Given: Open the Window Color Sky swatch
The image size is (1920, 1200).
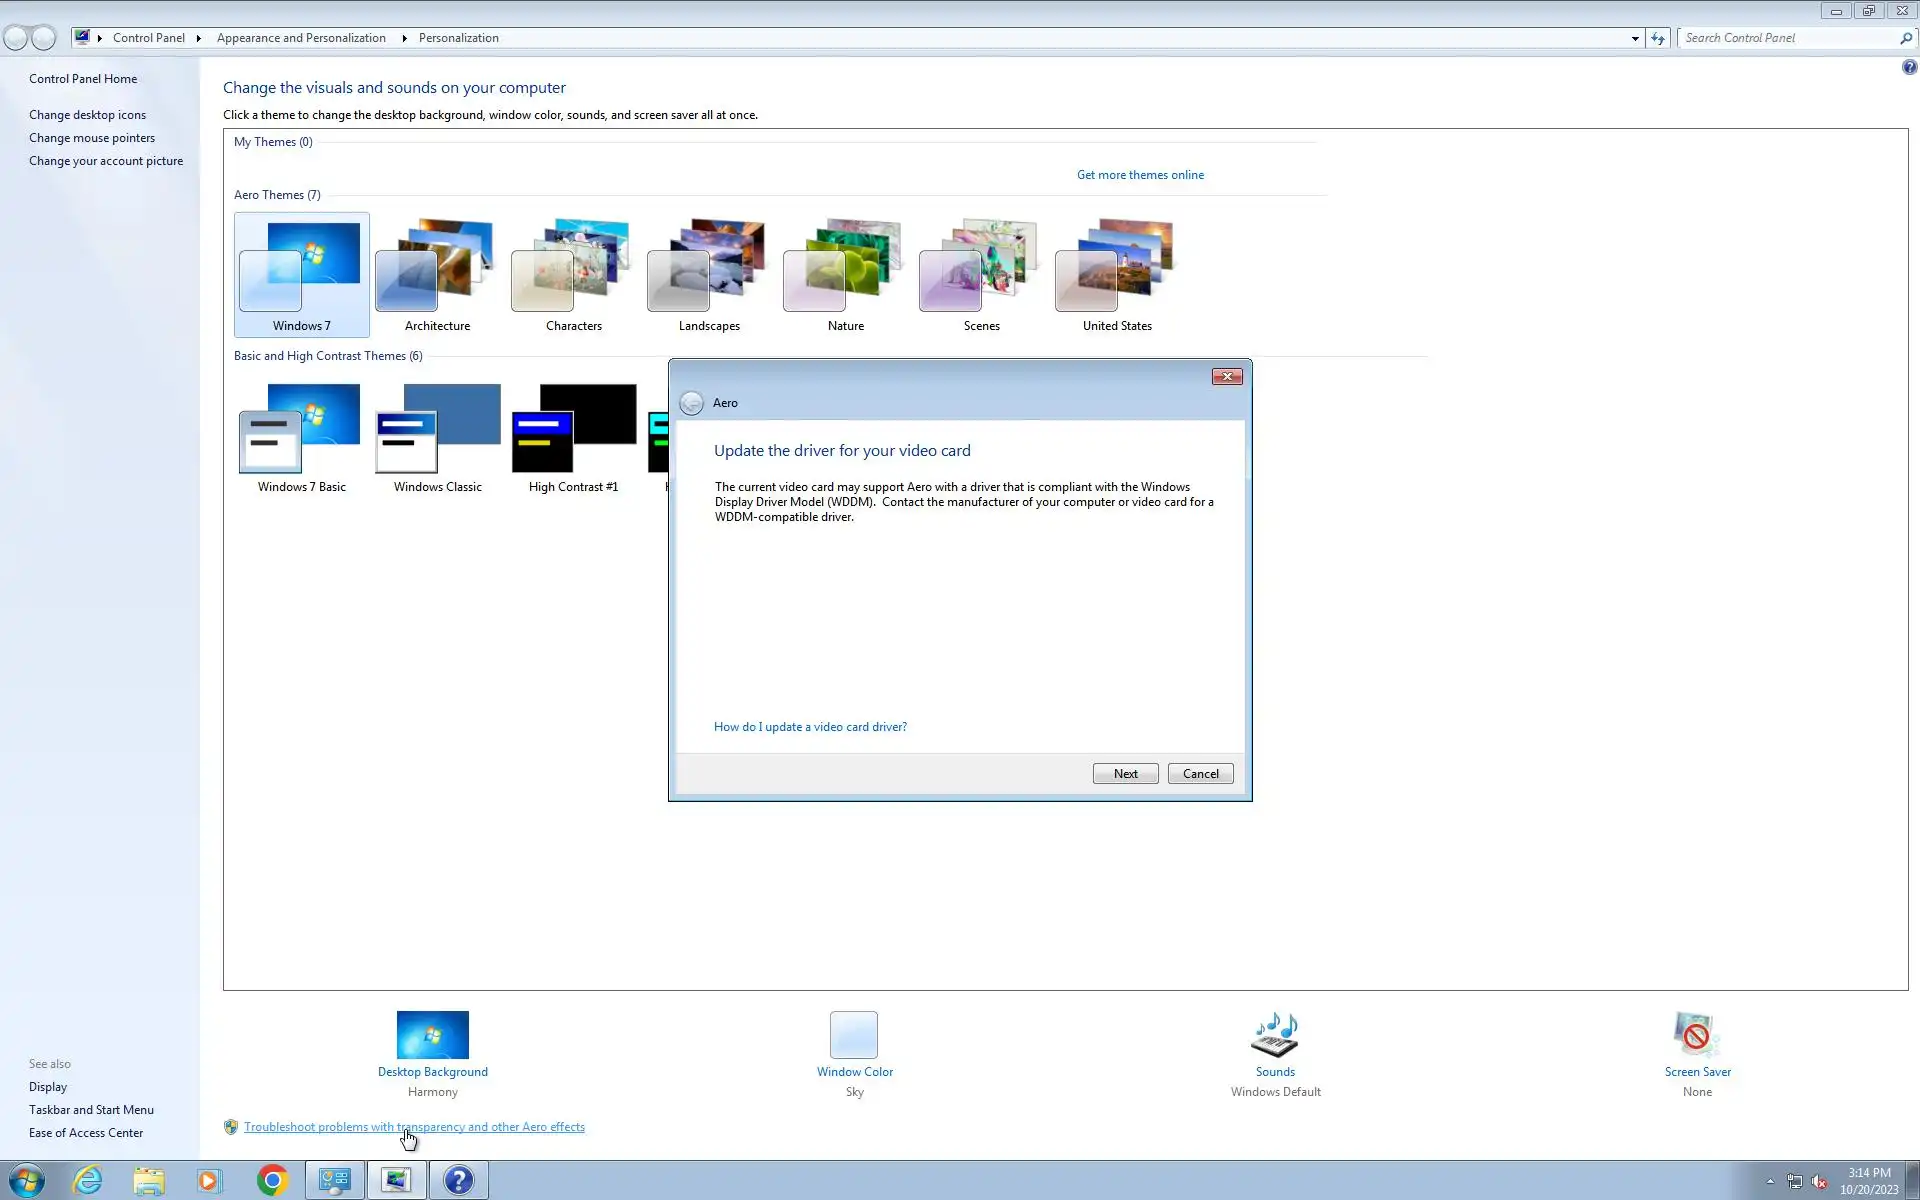Looking at the screenshot, I should click(854, 1035).
